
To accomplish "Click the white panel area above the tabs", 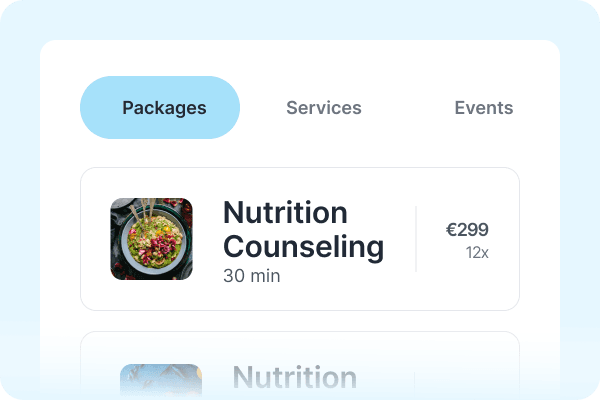I will 300,58.
